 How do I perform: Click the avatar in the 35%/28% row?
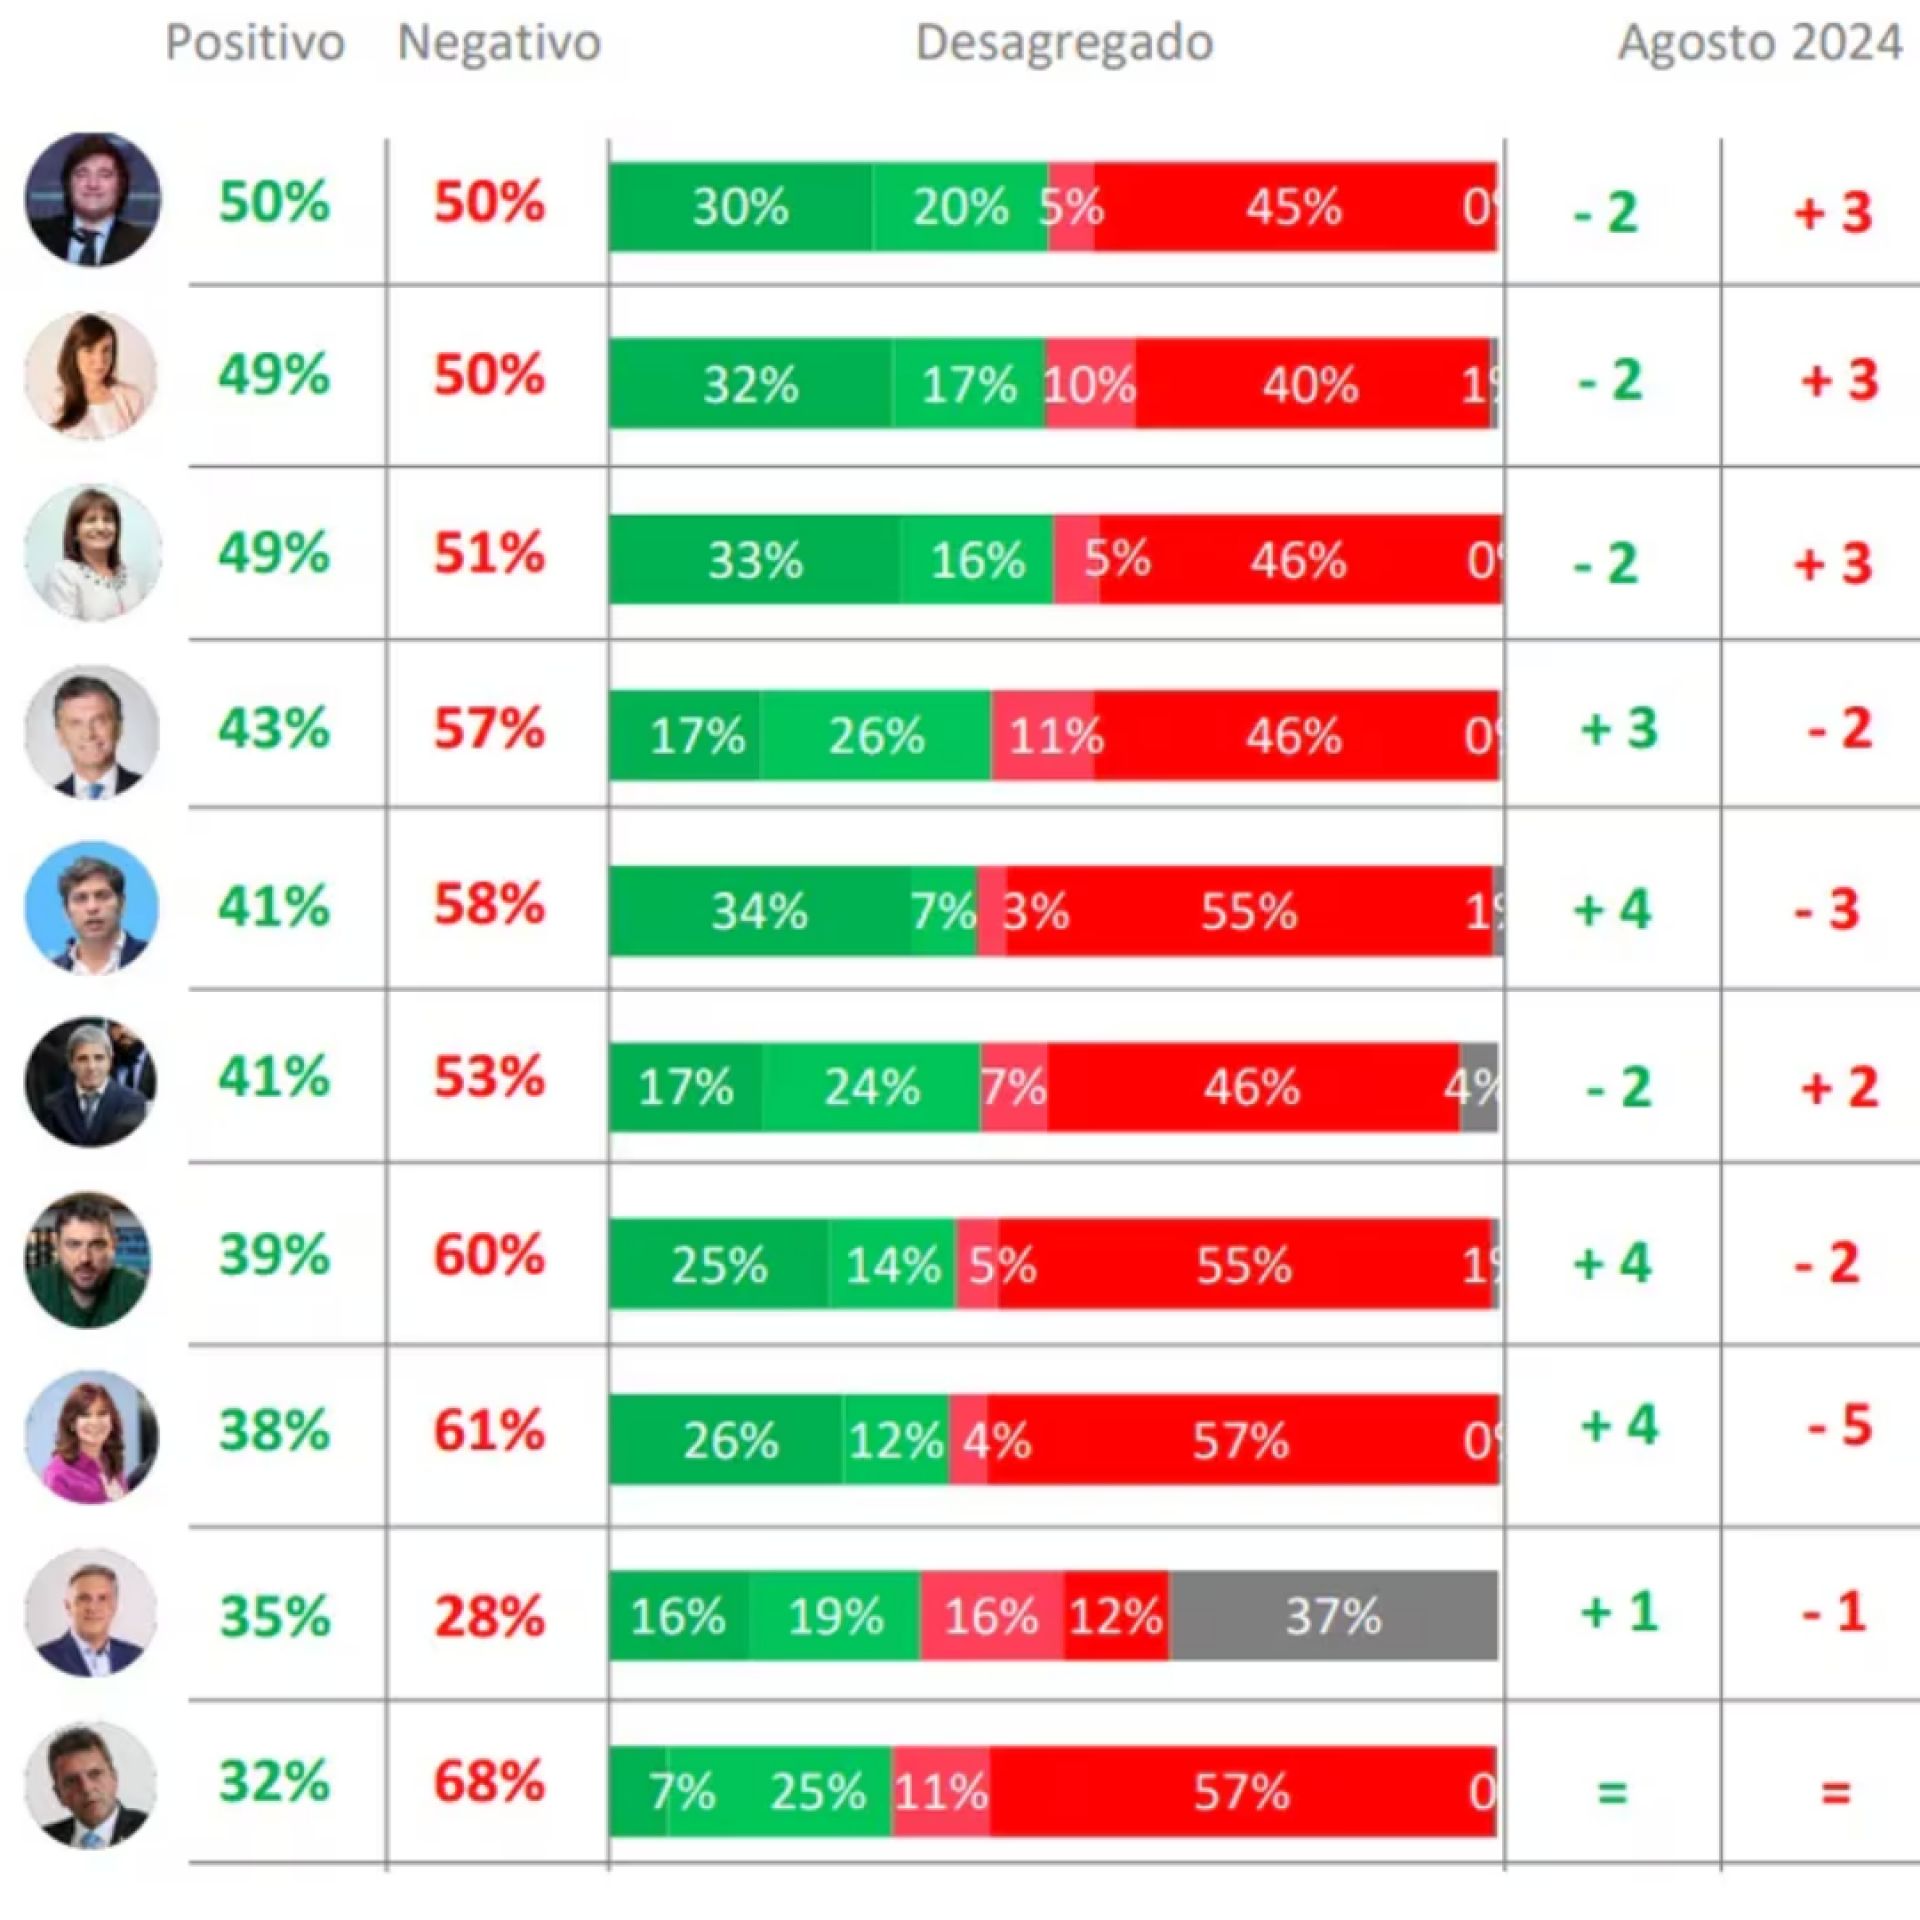[91, 1612]
